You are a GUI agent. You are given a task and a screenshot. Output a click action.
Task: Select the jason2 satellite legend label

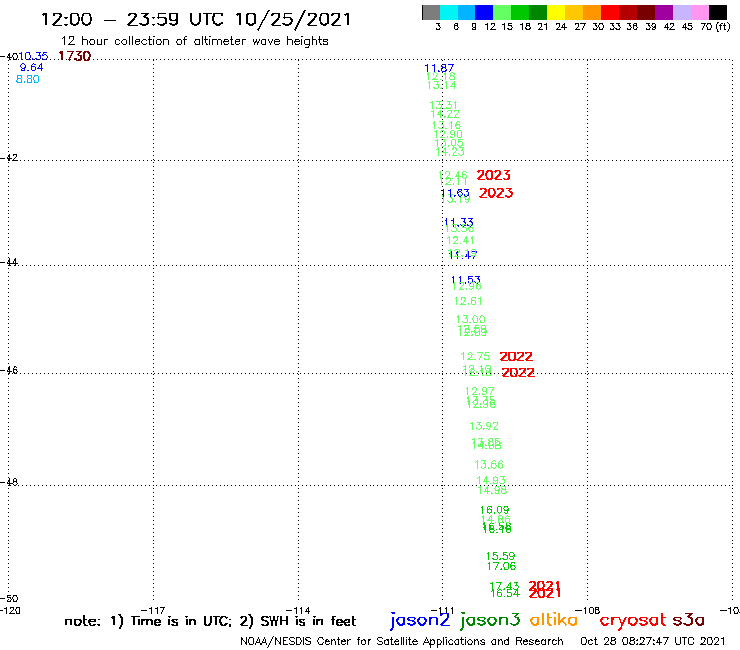coord(420,620)
